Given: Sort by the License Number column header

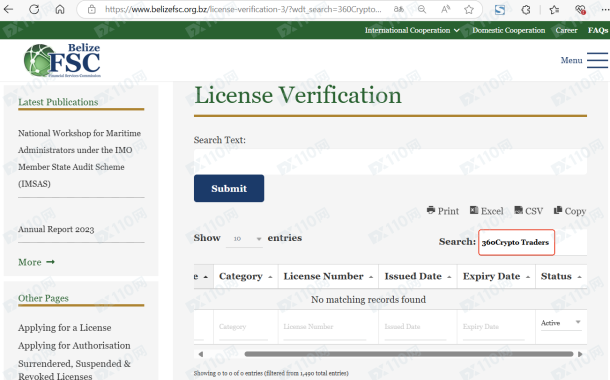Looking at the screenshot, I should pyautogui.click(x=328, y=277).
